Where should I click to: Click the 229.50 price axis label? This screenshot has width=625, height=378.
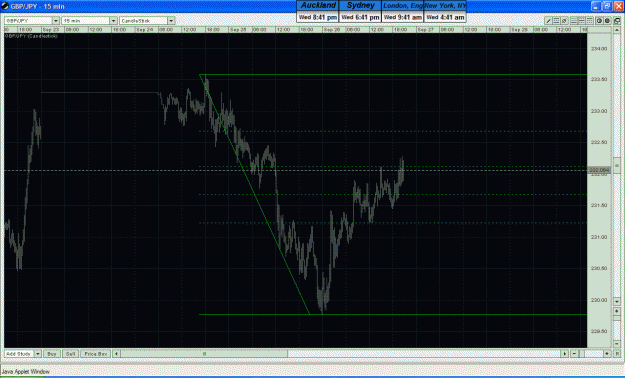pyautogui.click(x=599, y=331)
